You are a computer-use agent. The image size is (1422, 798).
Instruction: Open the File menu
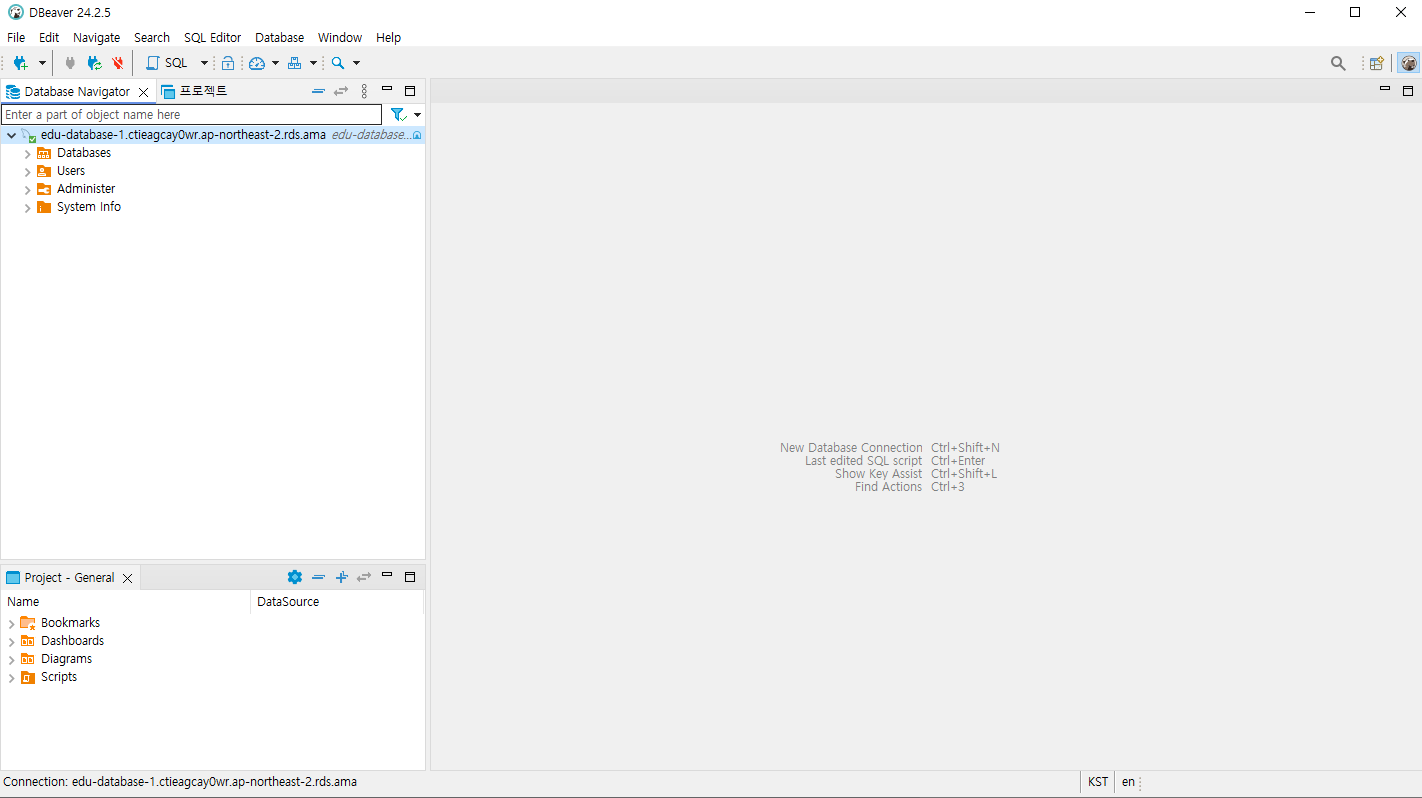16,37
